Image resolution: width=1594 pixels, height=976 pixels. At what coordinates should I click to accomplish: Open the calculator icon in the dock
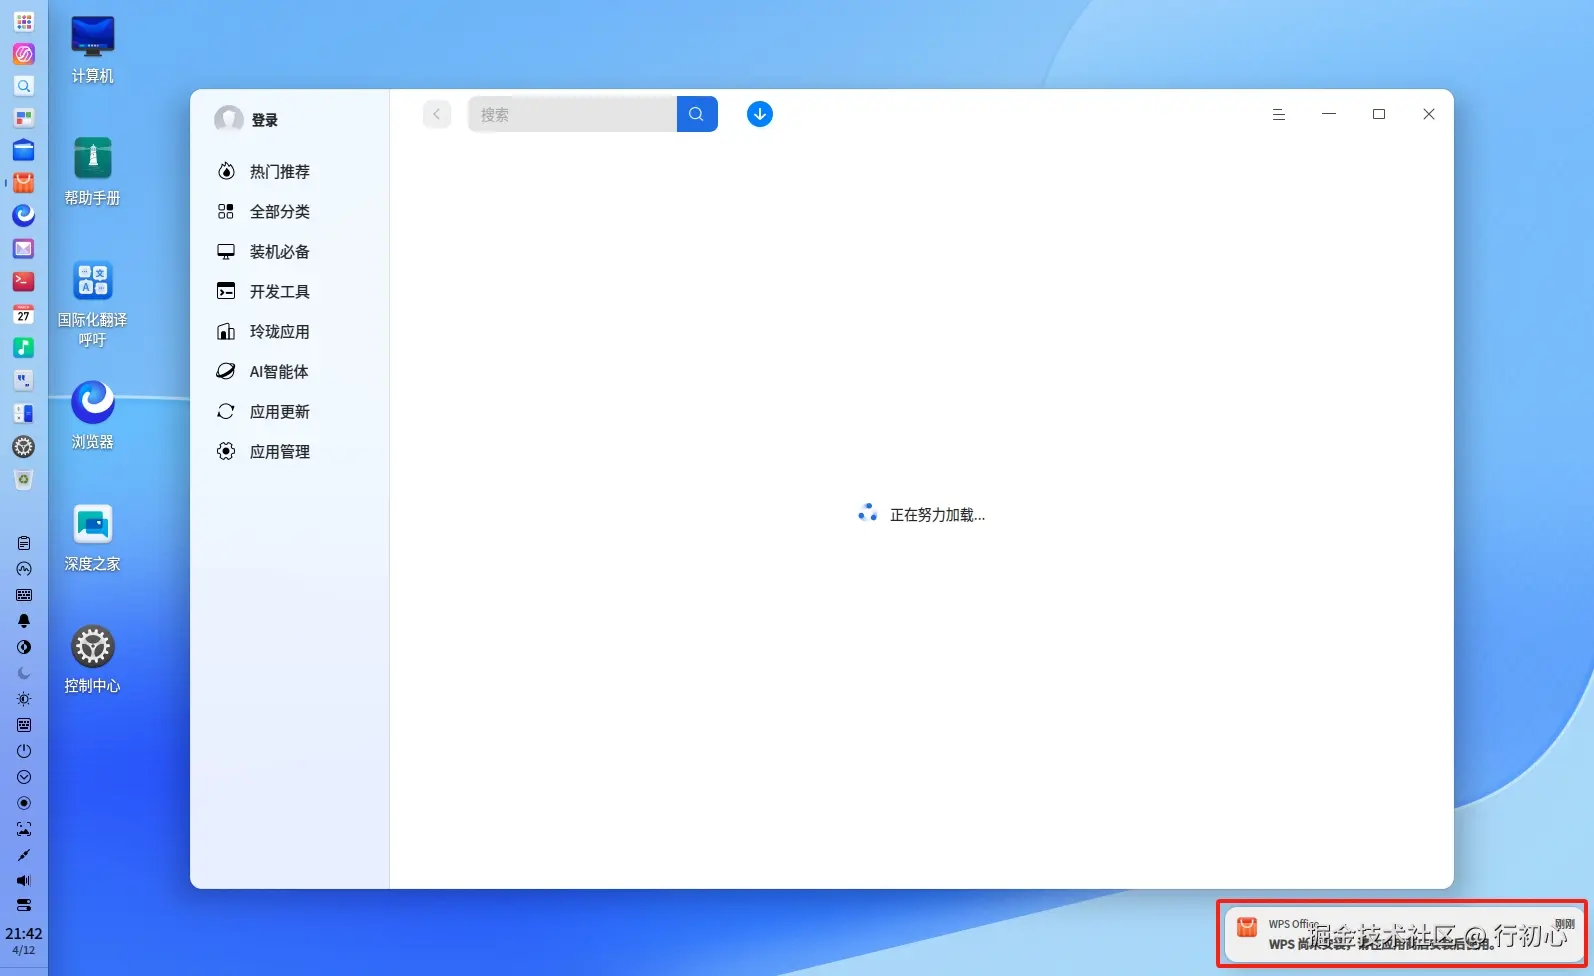pos(24,413)
